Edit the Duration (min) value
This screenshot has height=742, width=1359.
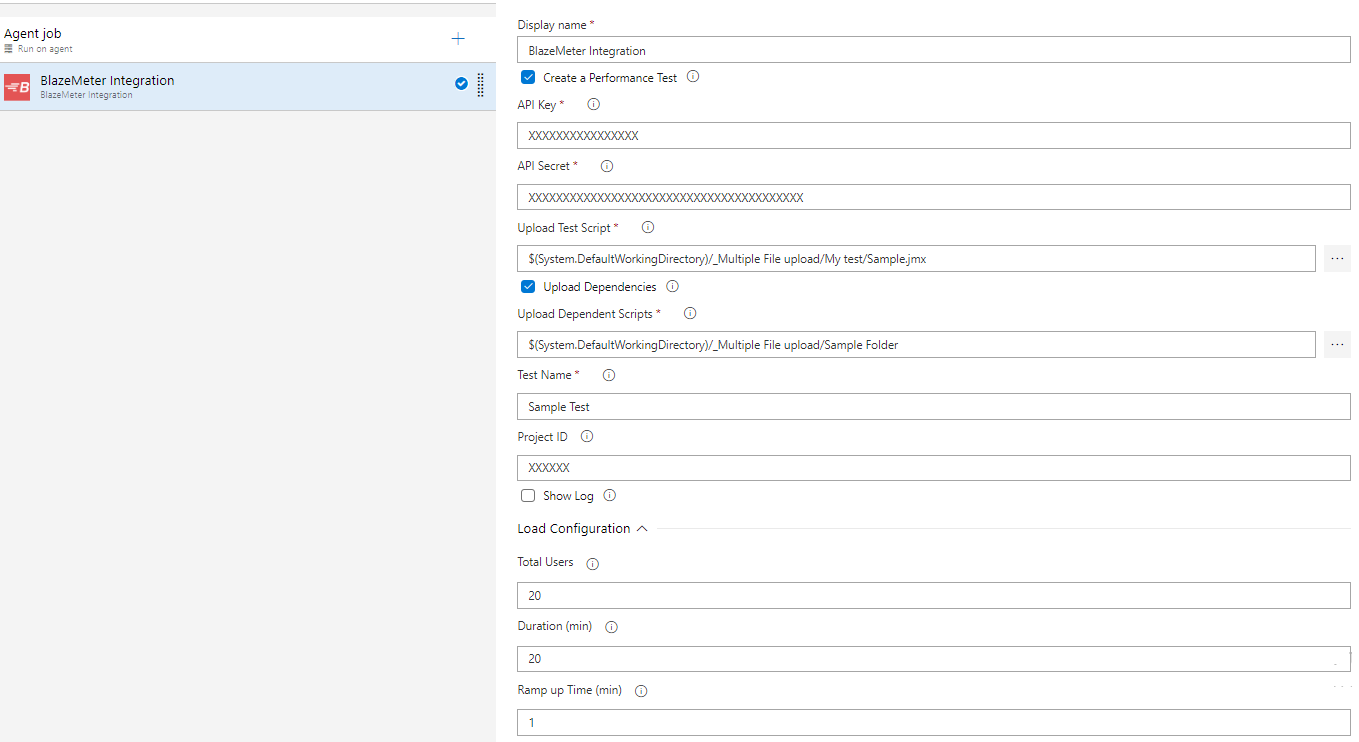point(934,658)
